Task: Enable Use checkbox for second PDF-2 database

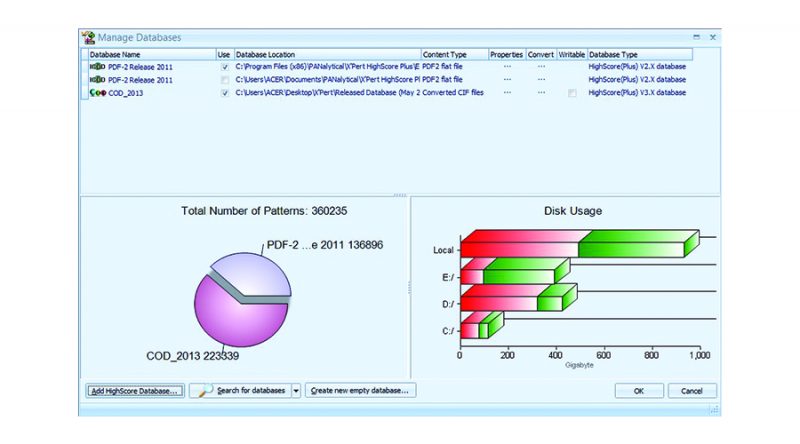Action: [x=225, y=80]
